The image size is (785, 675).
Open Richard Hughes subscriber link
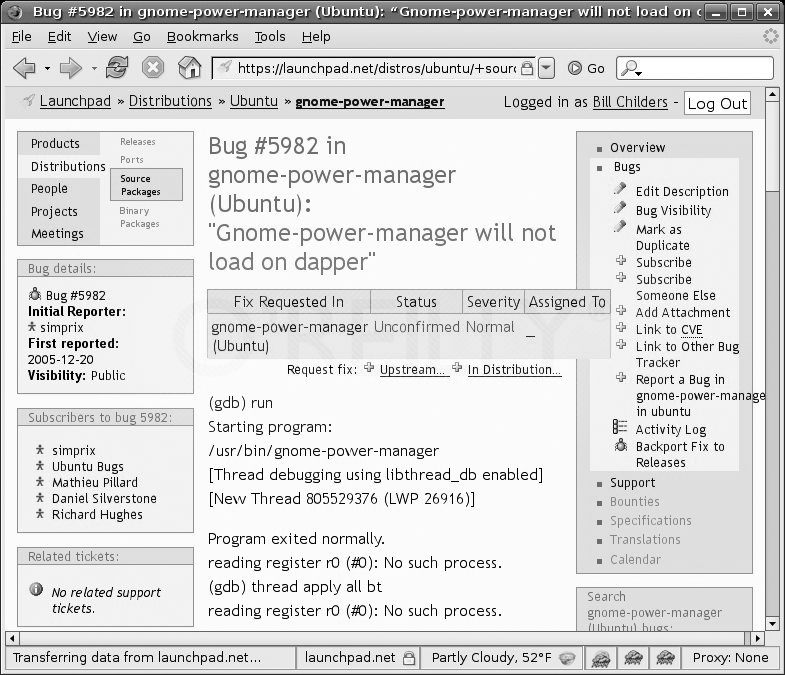coord(97,514)
